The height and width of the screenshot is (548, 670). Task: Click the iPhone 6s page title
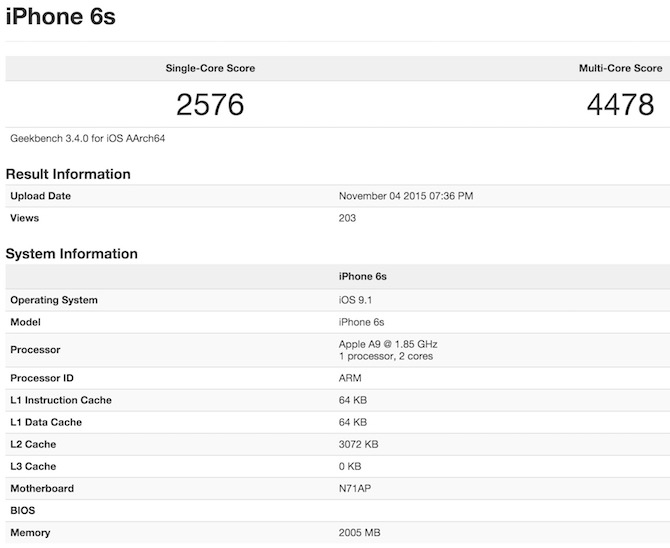[x=60, y=18]
